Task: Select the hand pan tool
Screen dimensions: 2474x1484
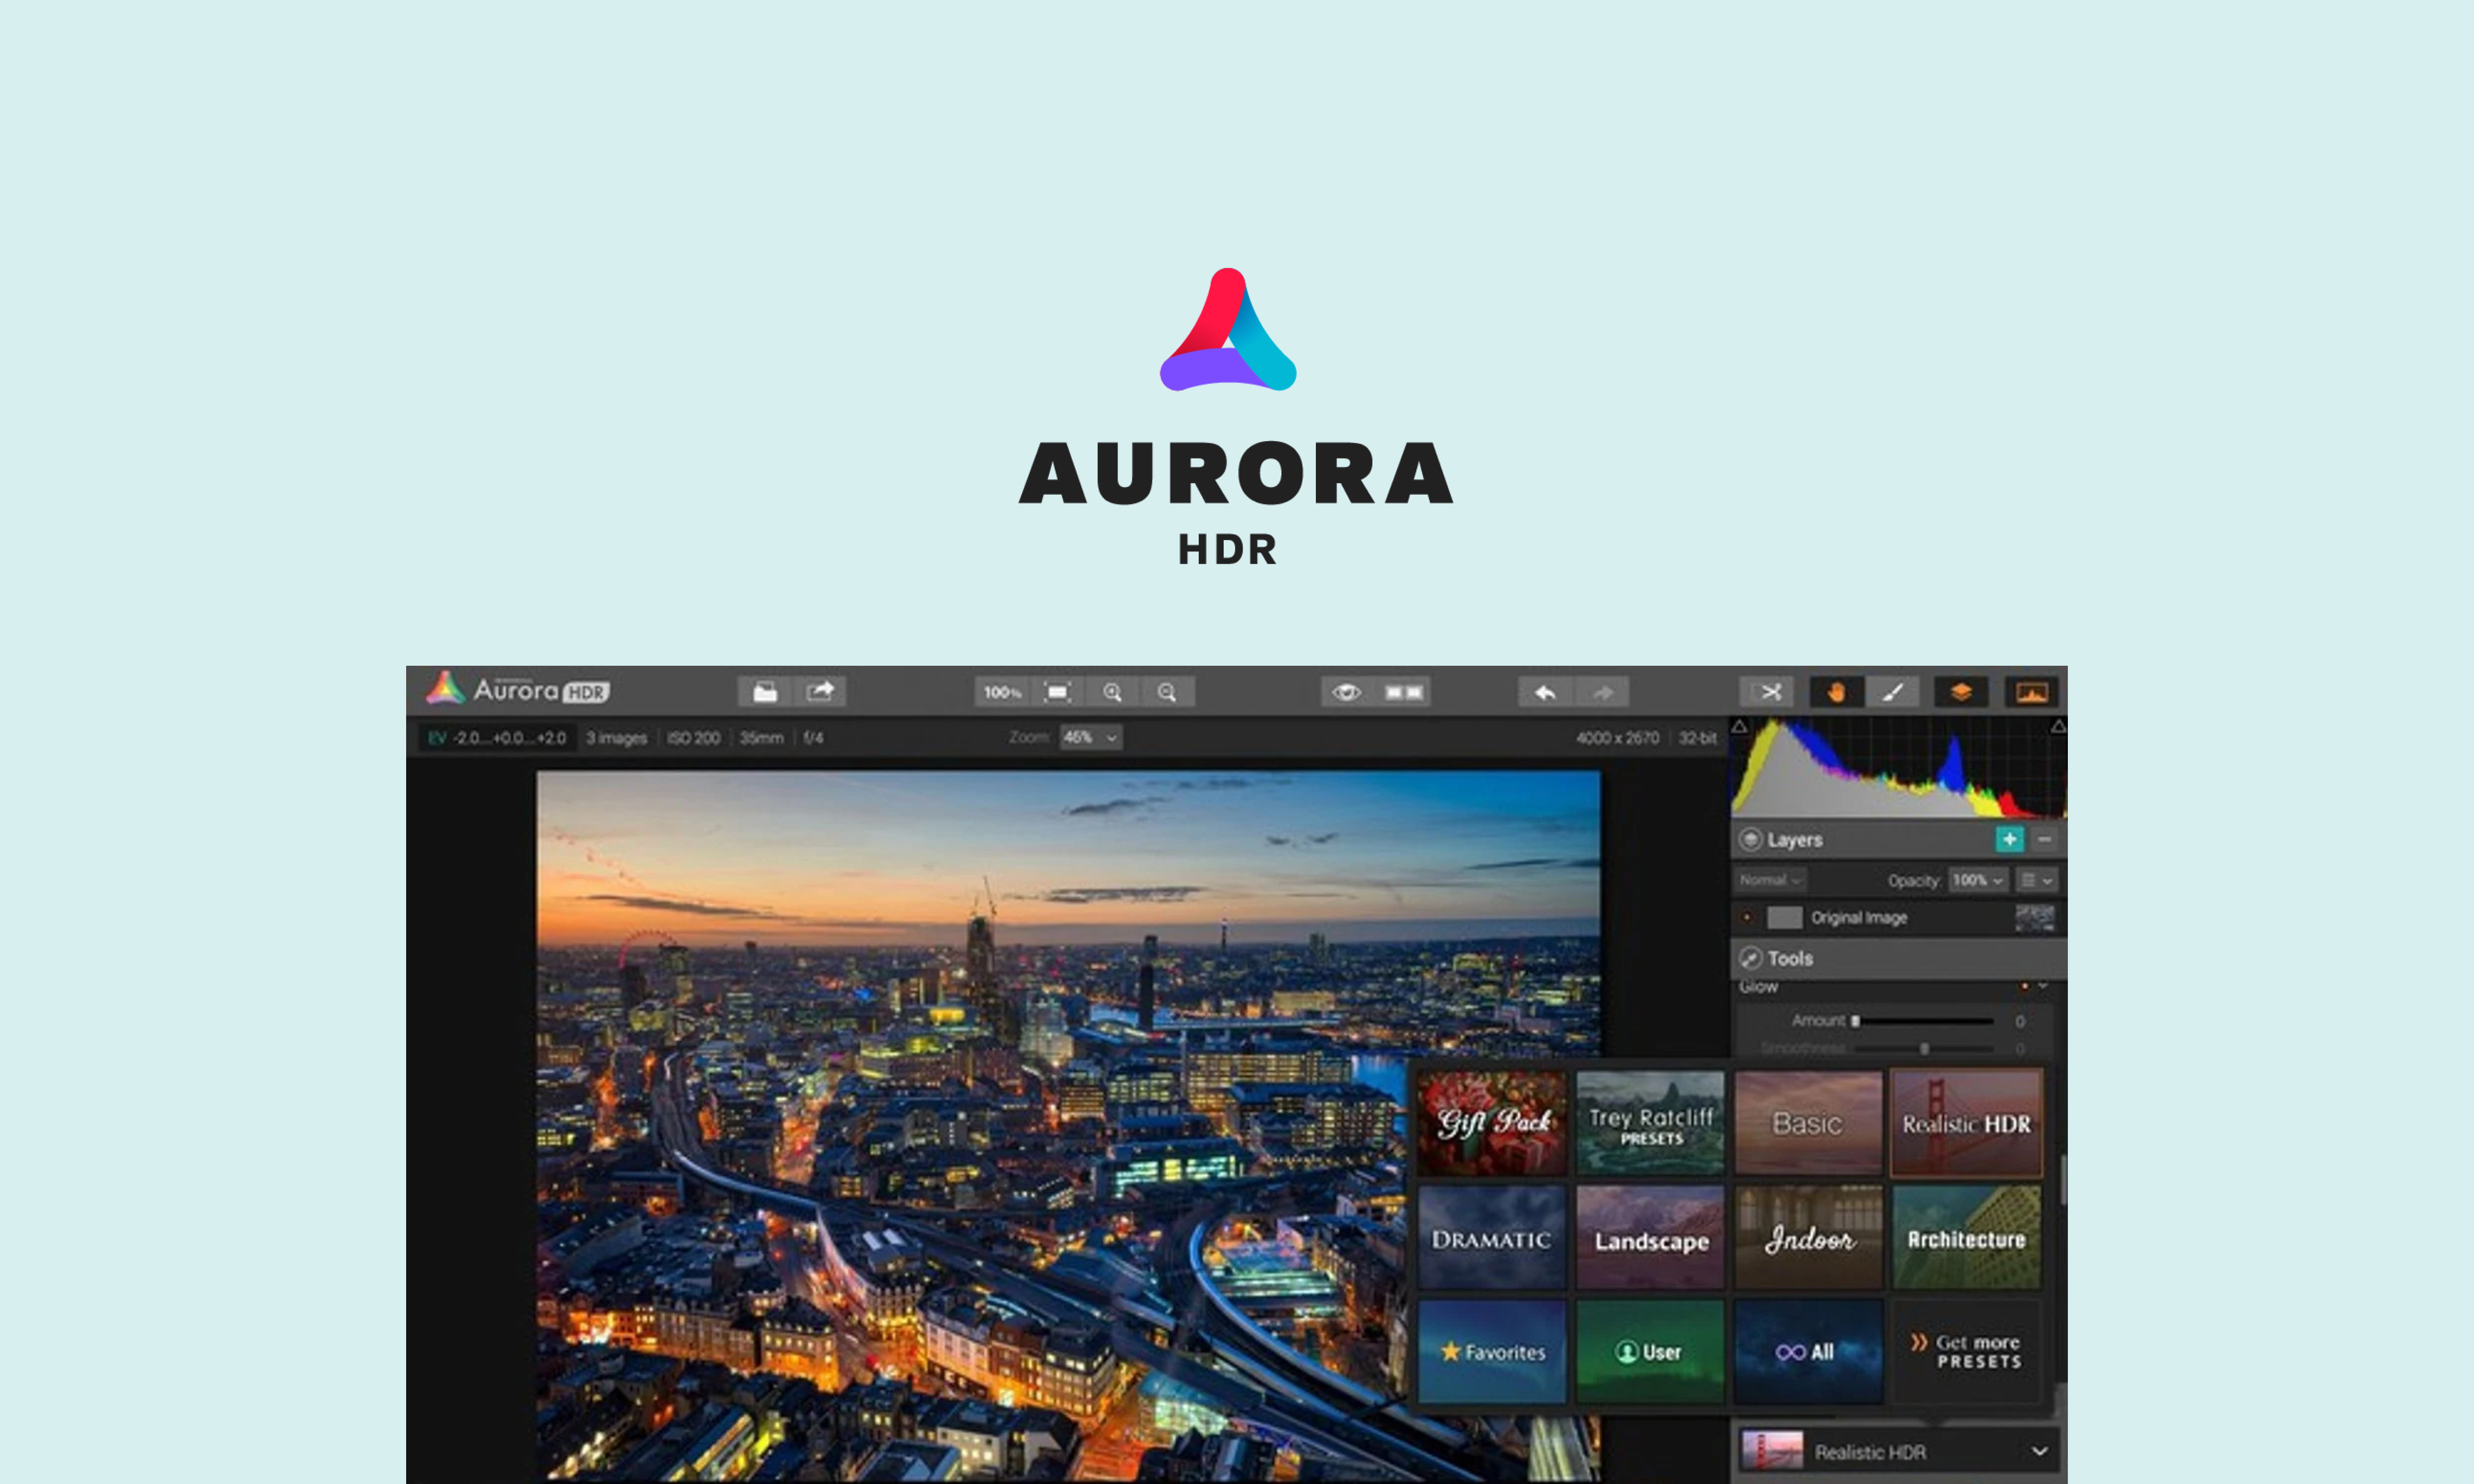Action: pyautogui.click(x=1836, y=692)
